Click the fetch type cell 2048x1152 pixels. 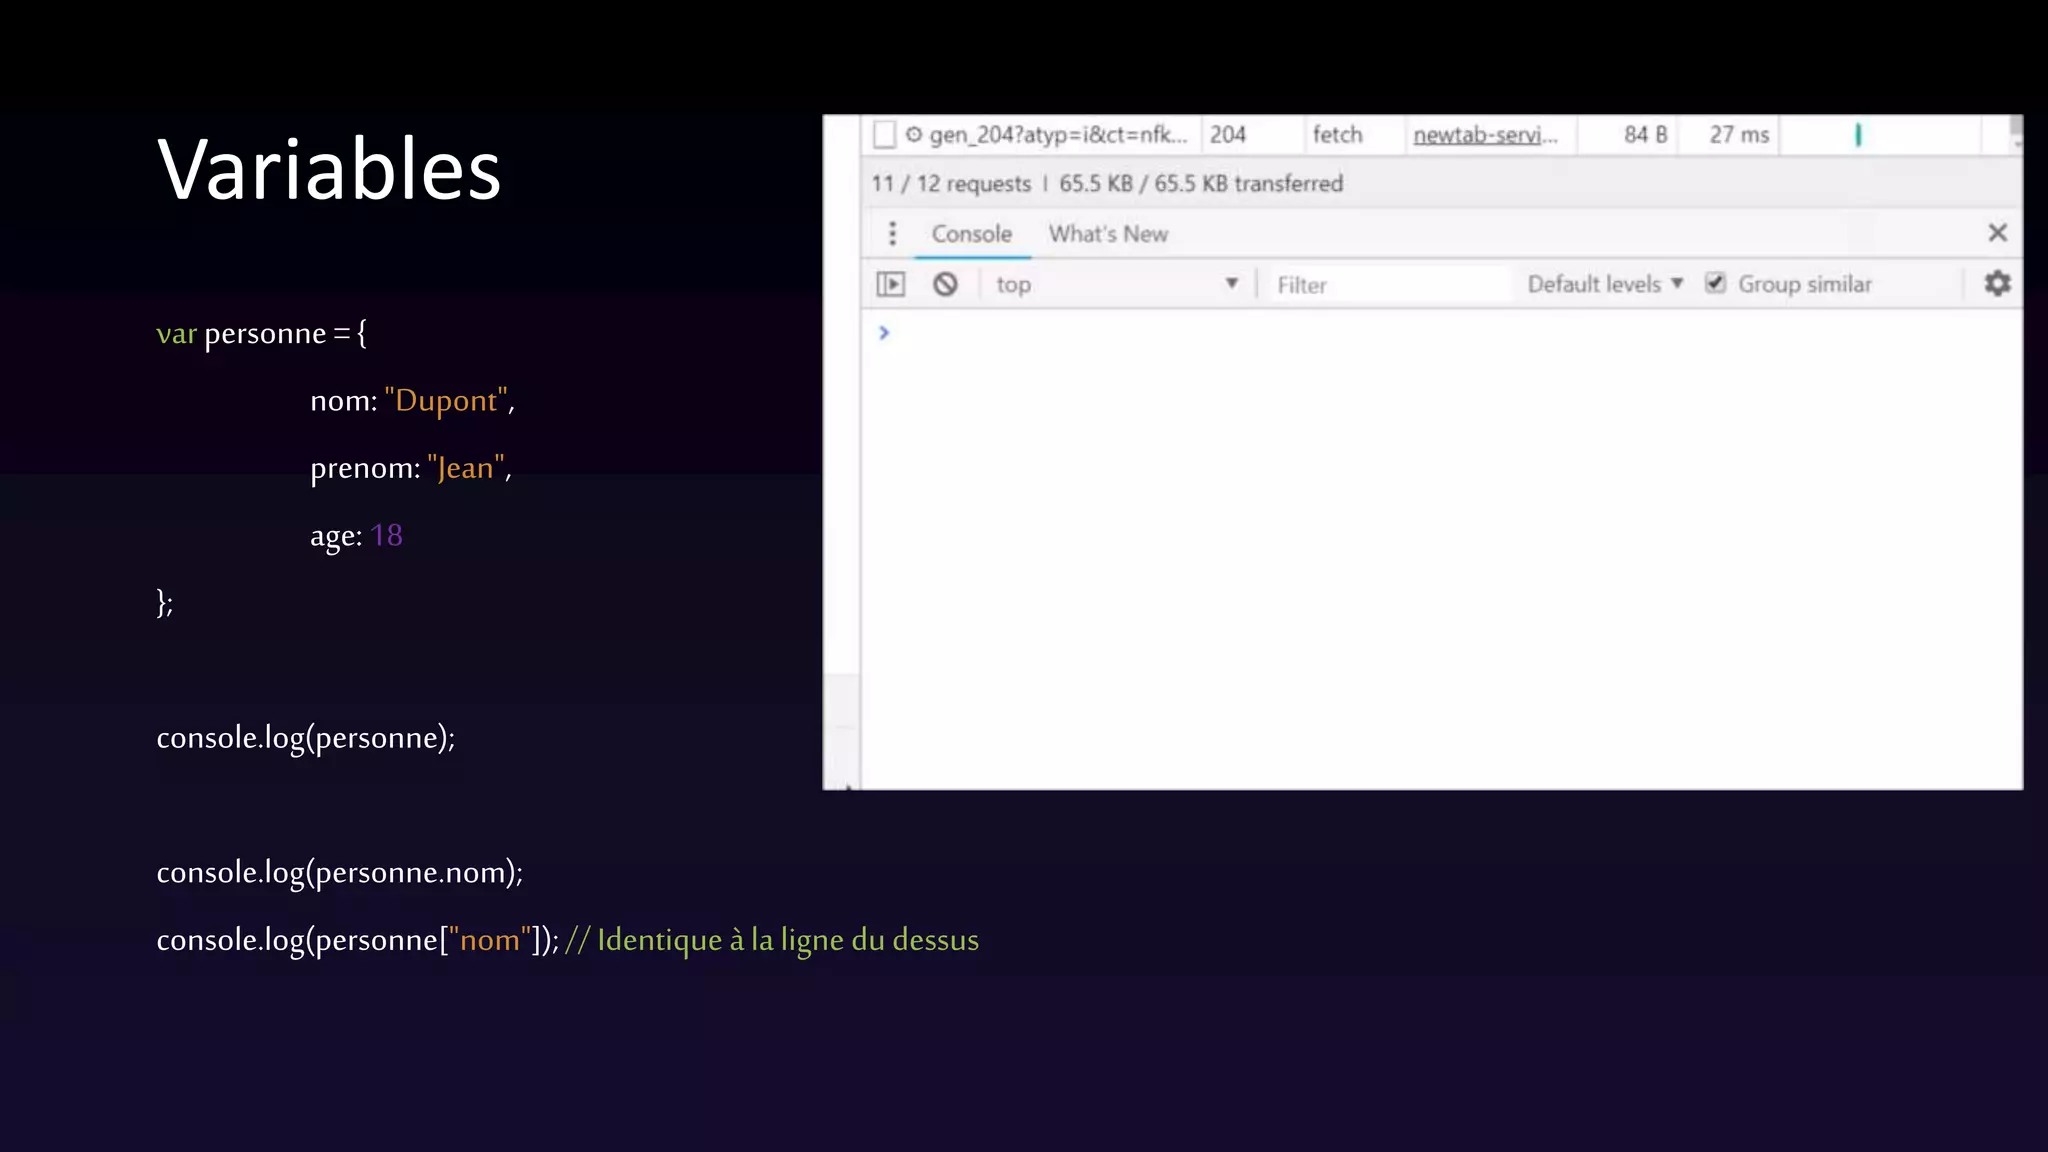click(1337, 135)
